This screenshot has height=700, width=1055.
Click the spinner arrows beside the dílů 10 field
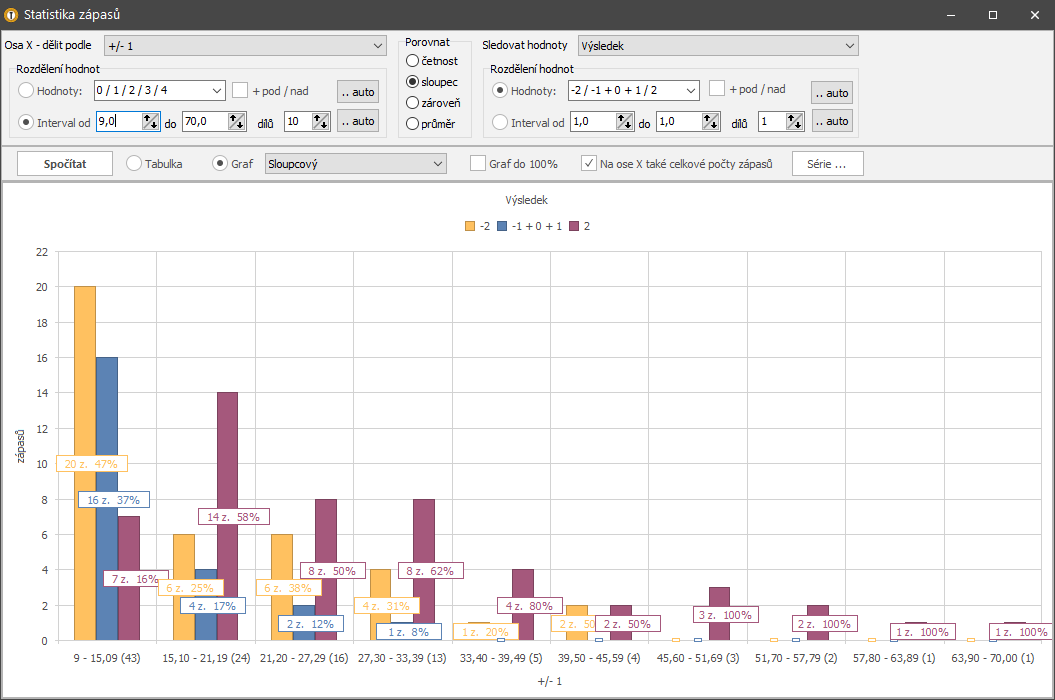pos(319,121)
